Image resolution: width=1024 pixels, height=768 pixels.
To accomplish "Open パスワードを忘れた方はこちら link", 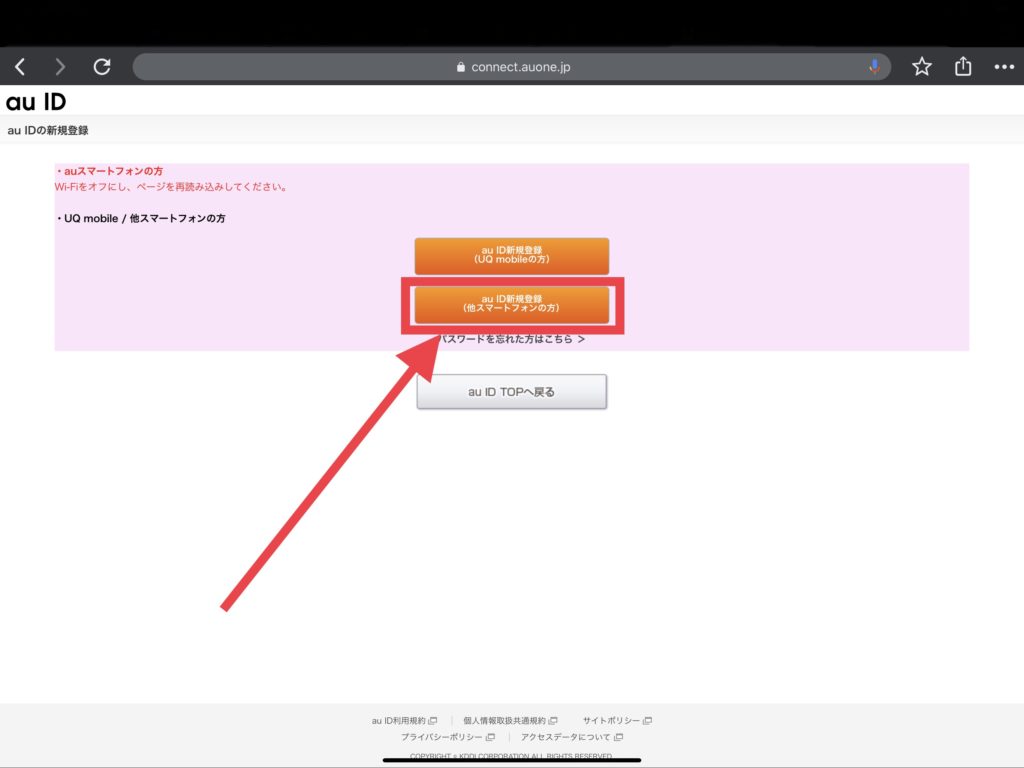I will coord(511,339).
